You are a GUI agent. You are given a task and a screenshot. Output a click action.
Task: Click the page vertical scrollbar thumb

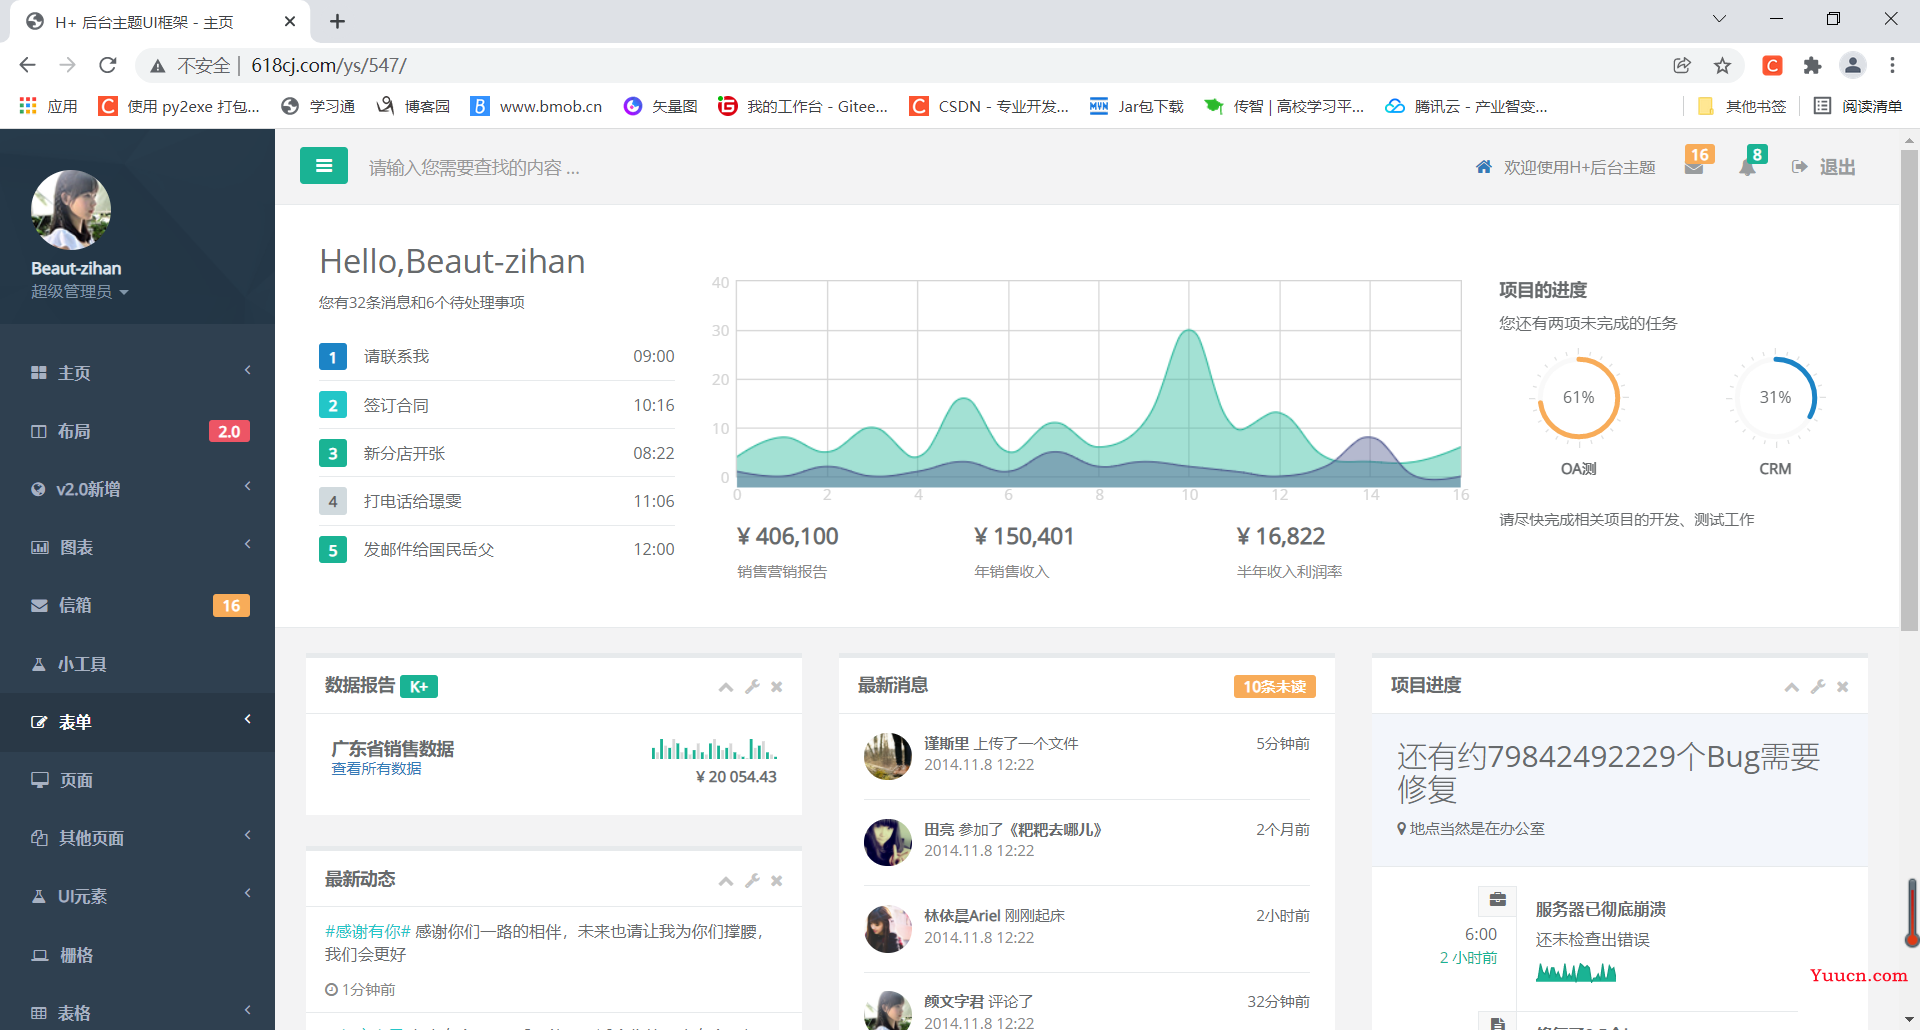[x=1909, y=390]
